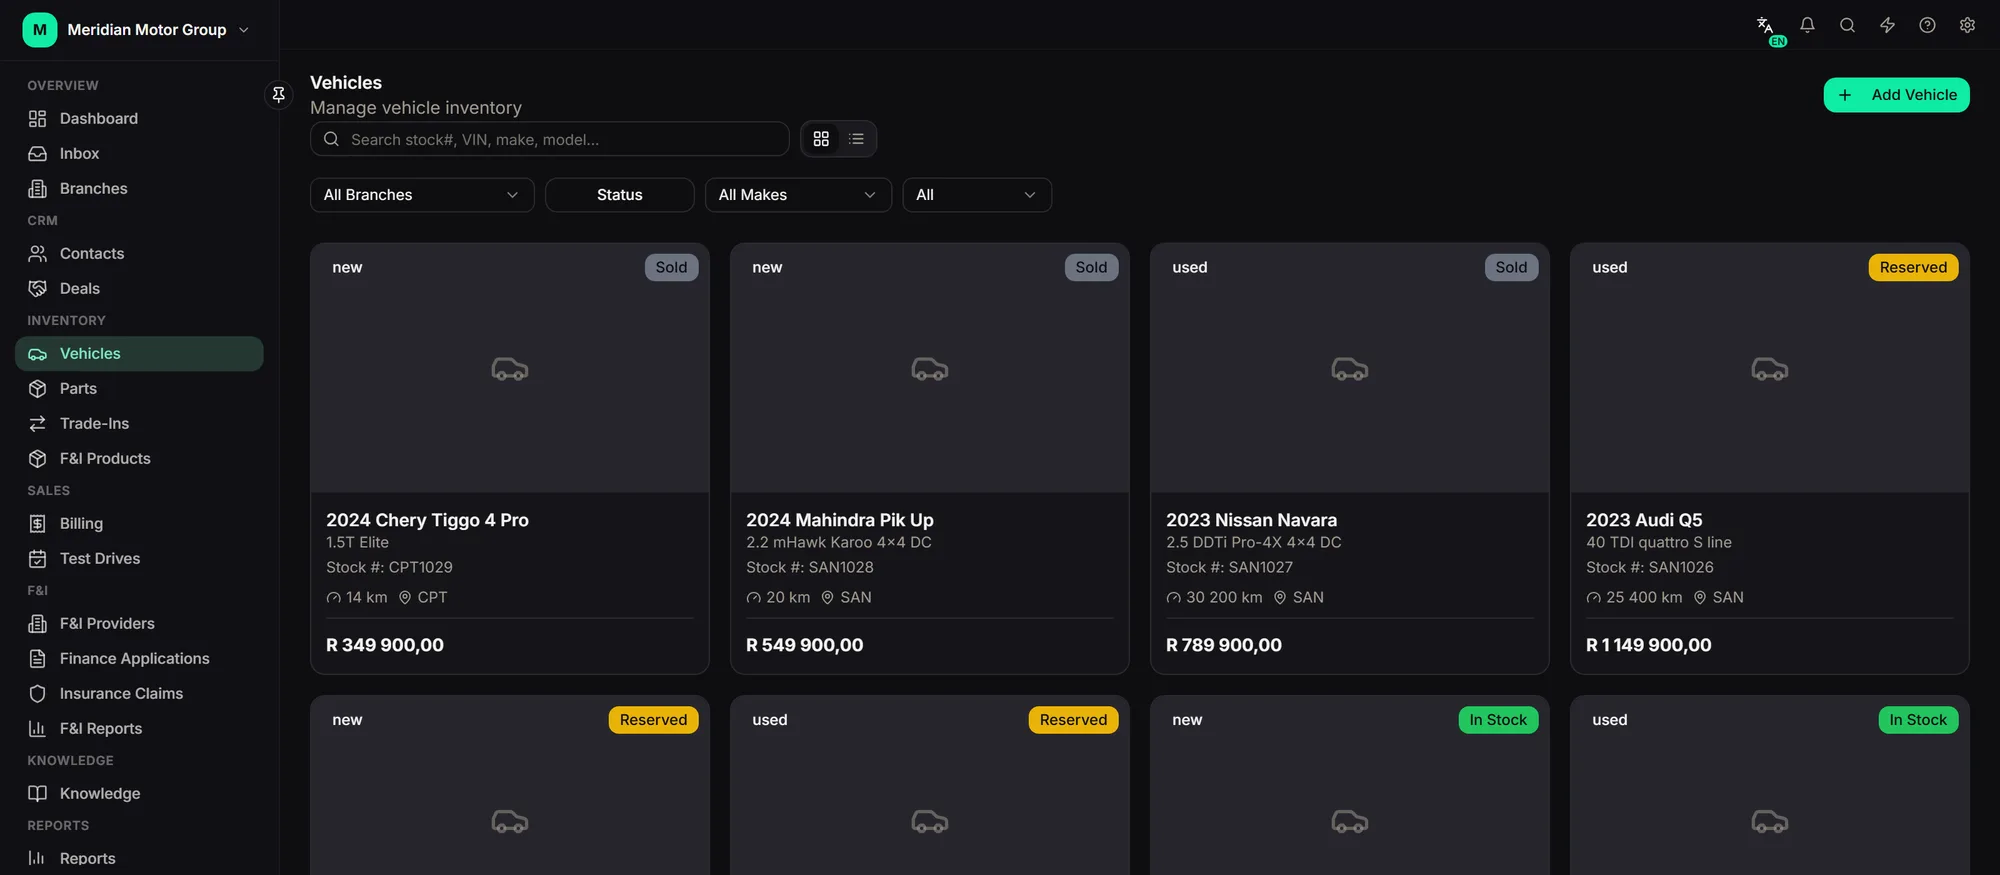Open the language translation icon
The image size is (2000, 875).
[x=1766, y=26]
